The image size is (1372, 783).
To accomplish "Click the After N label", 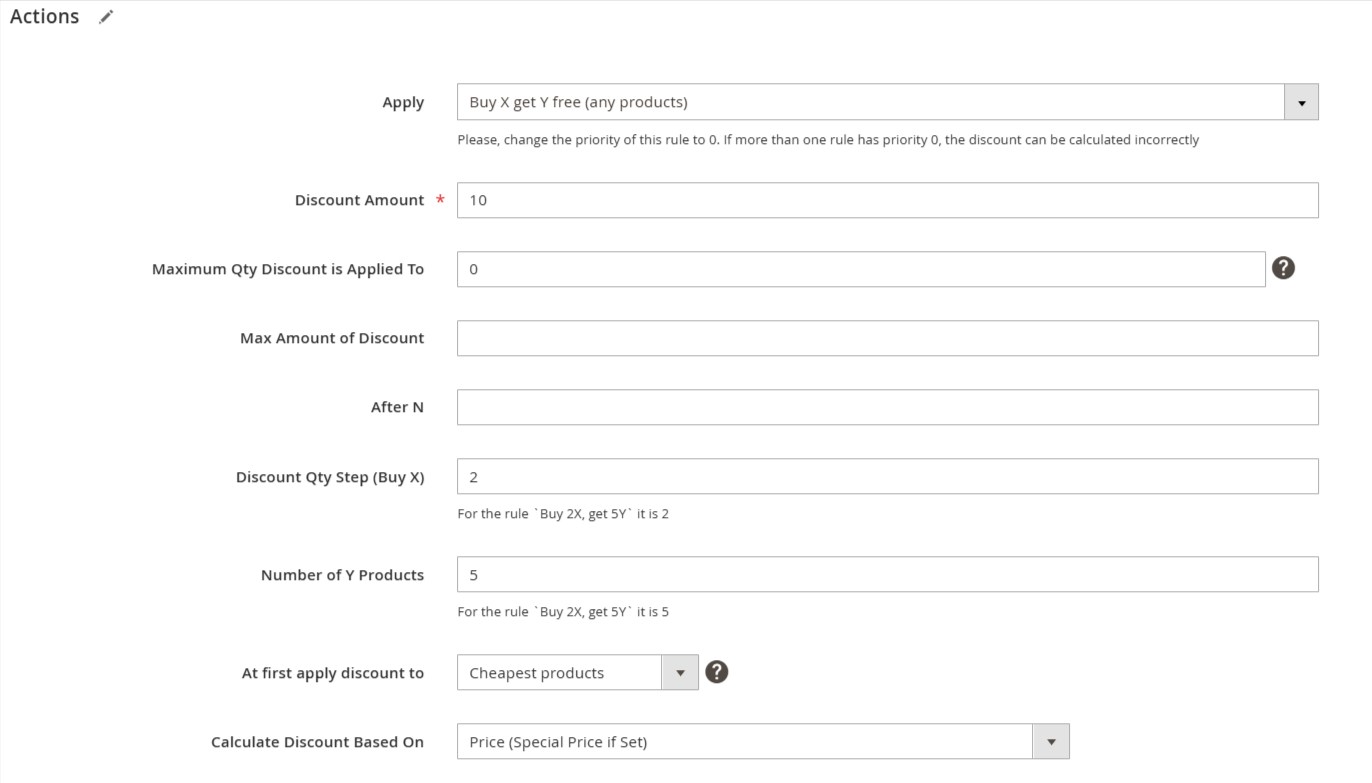I will tap(397, 407).
